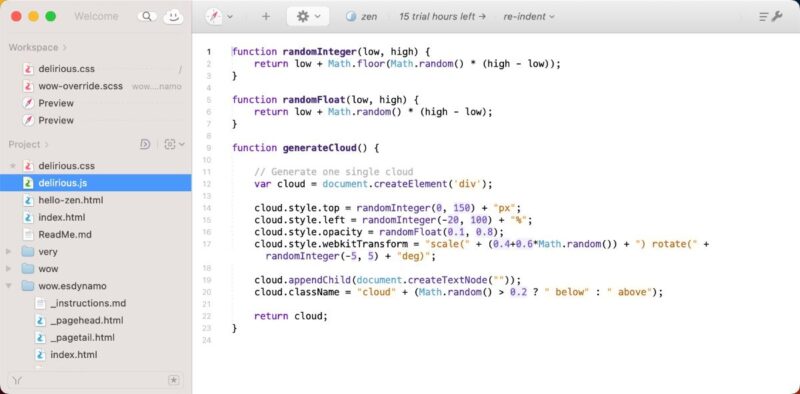Click the 'wow....namo' path label
The width and height of the screenshot is (800, 394).
click(x=157, y=87)
